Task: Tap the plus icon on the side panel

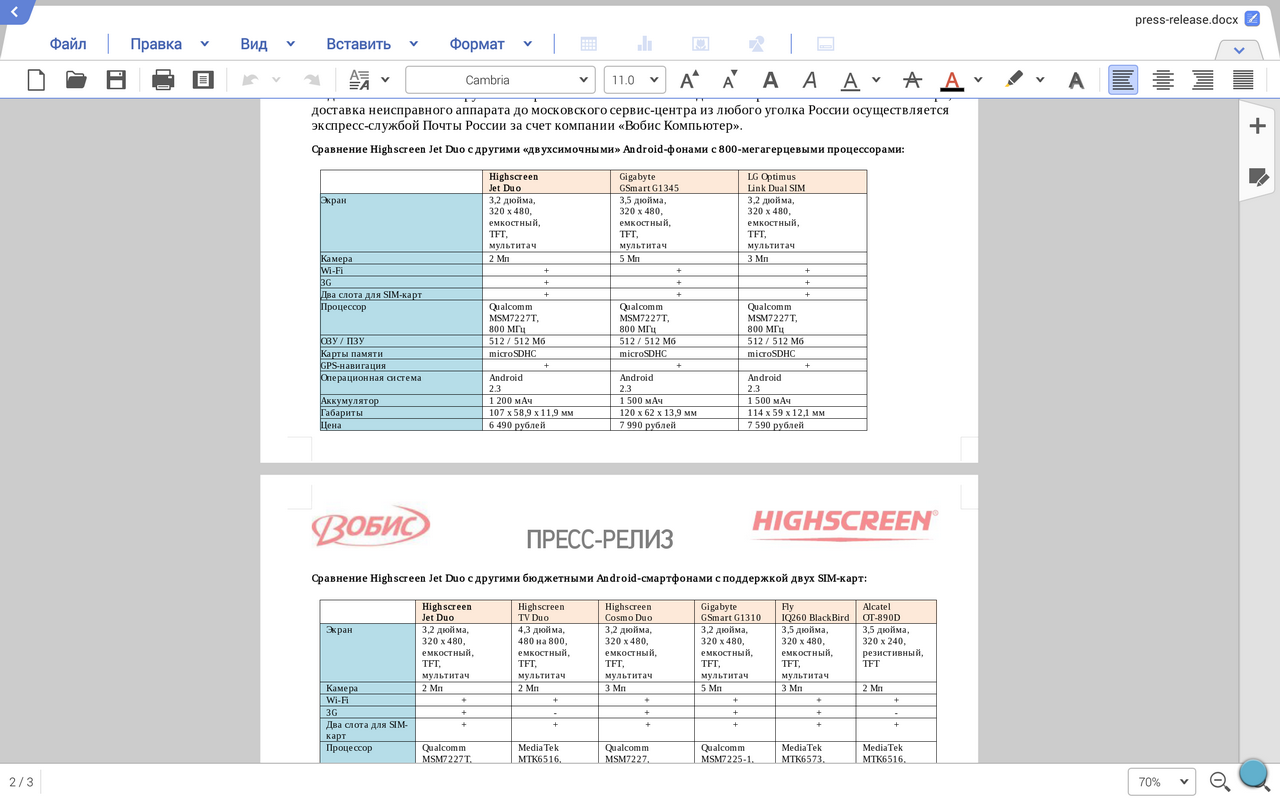Action: [x=1257, y=125]
